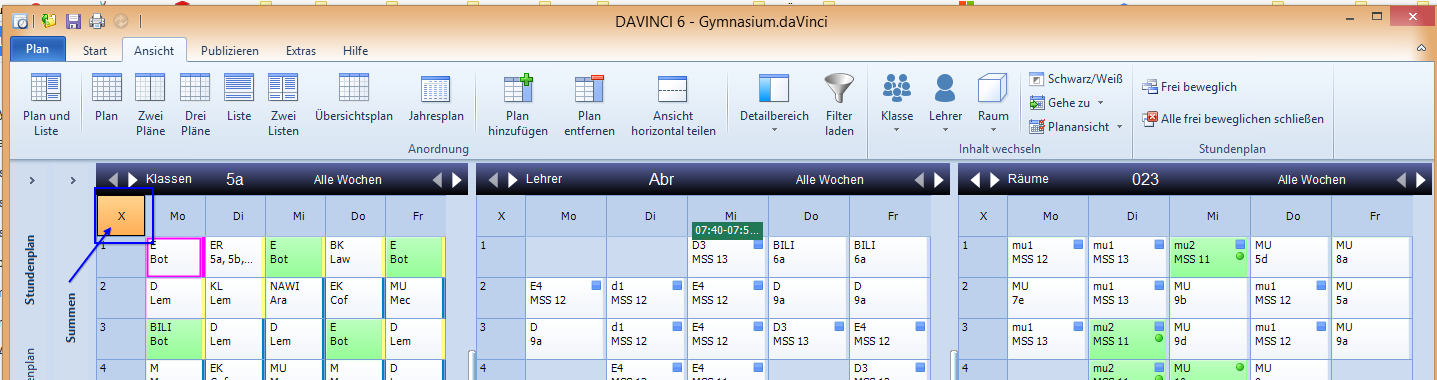Switch to the Publizieren ribbon tab
Viewport: 1437px width, 380px height.
(x=229, y=50)
